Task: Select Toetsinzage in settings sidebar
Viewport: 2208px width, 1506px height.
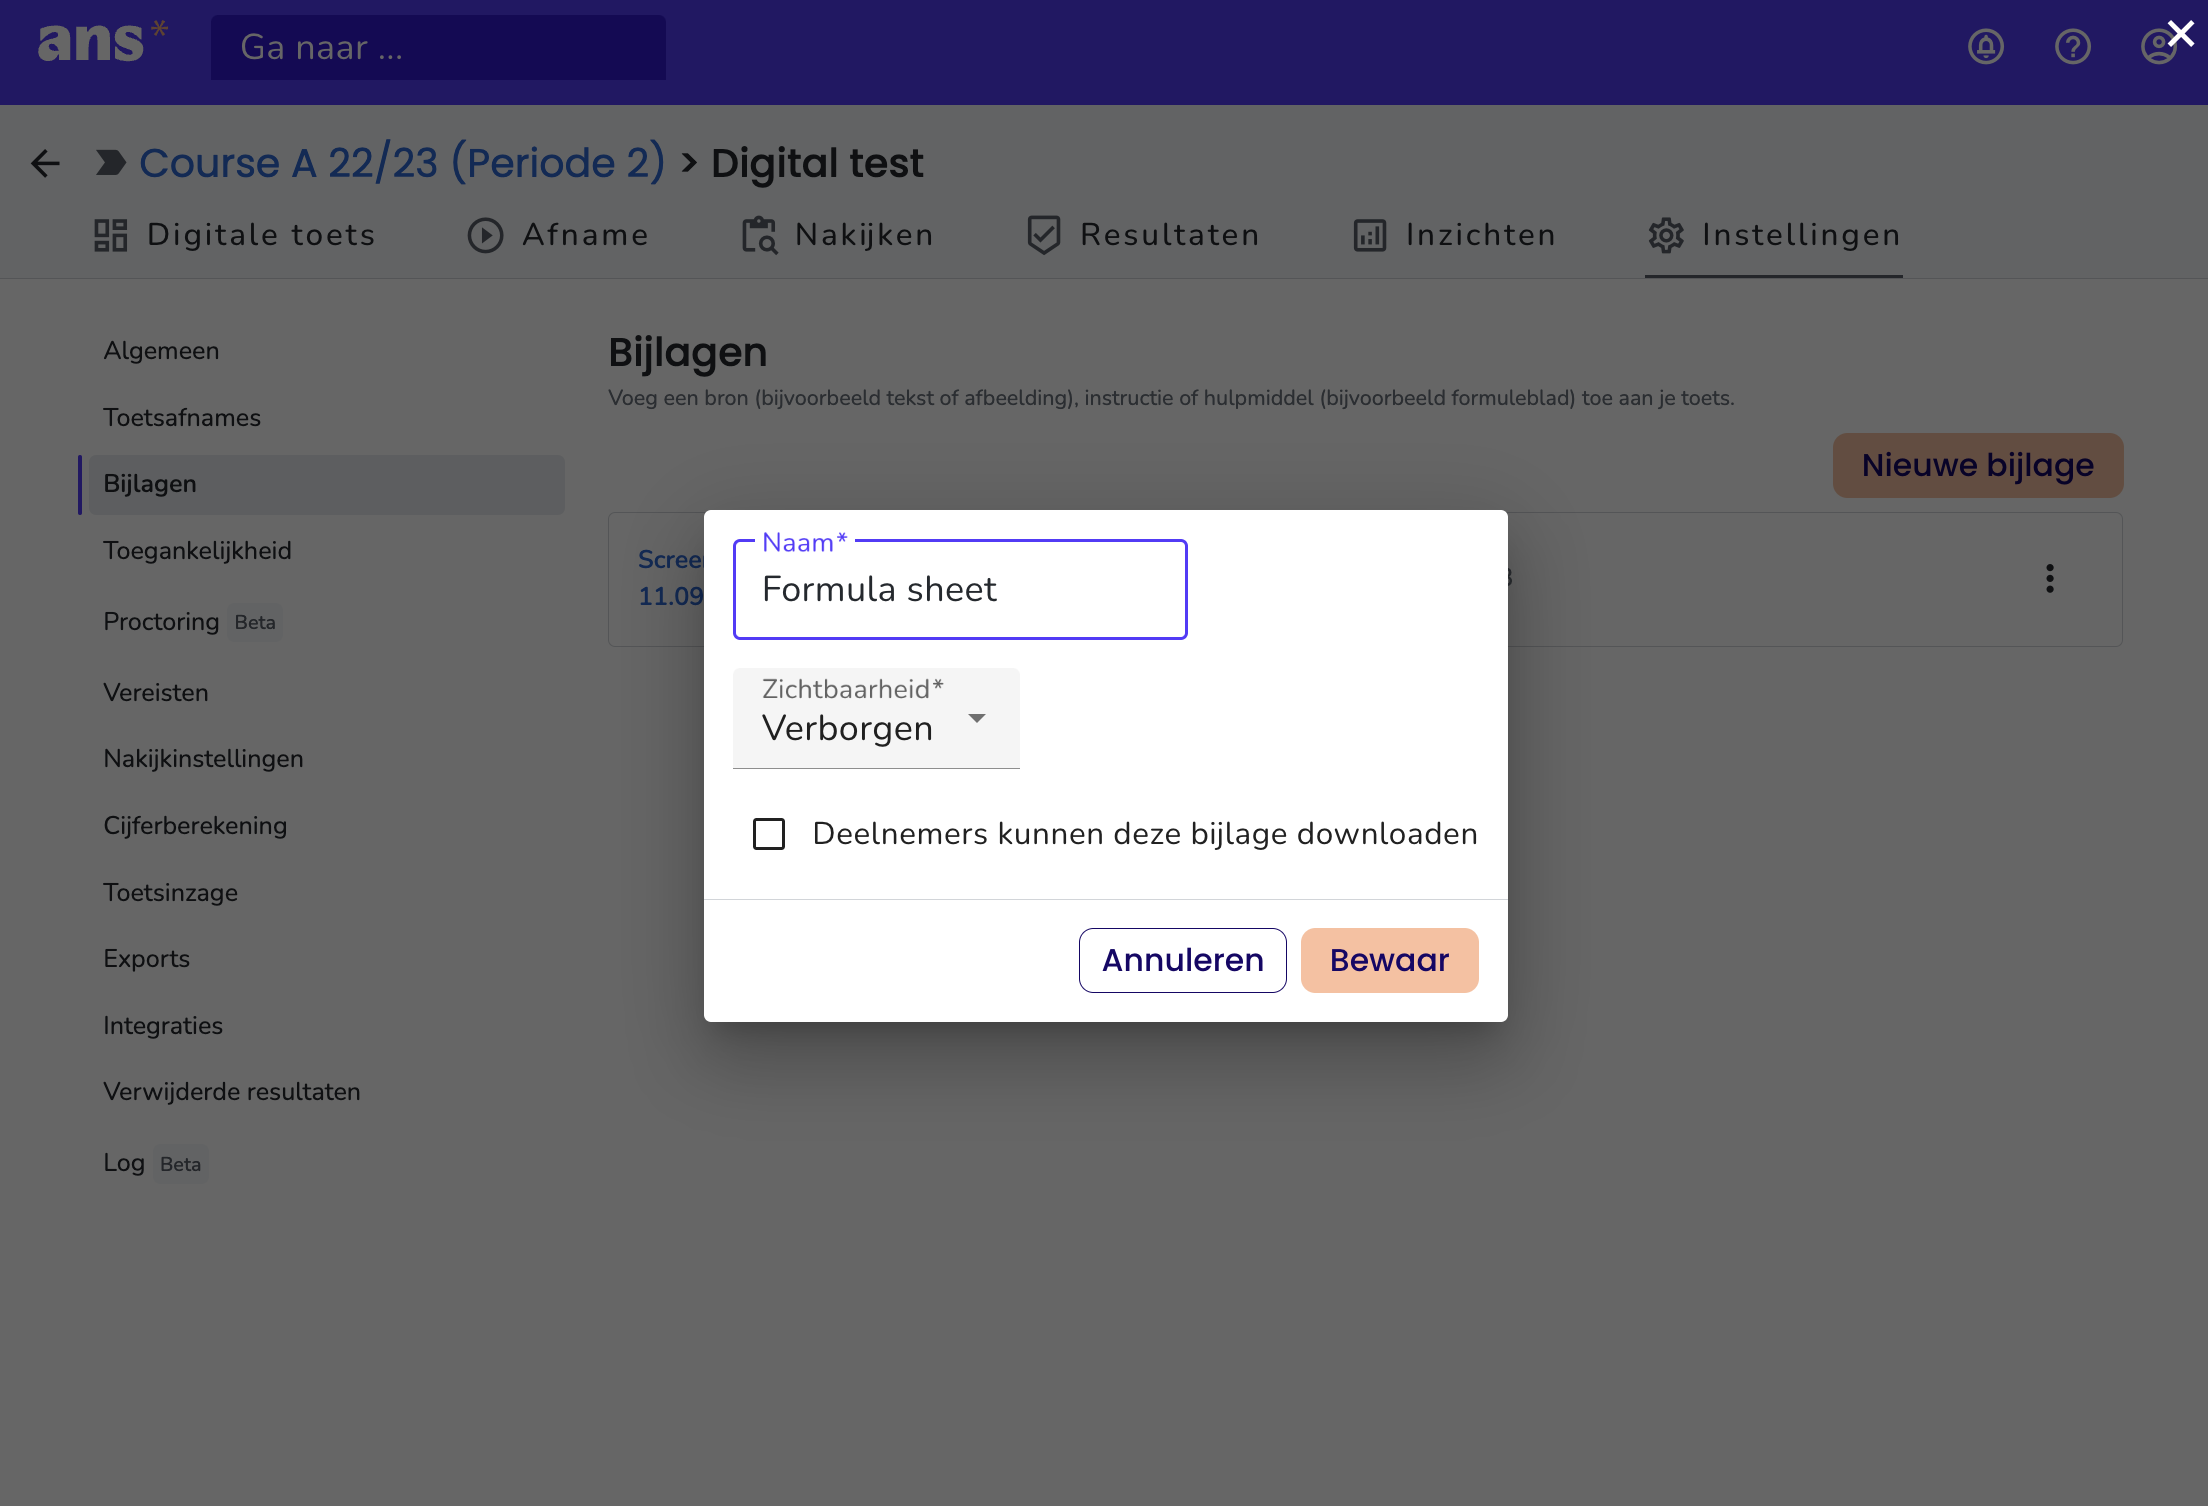Action: pyautogui.click(x=171, y=893)
